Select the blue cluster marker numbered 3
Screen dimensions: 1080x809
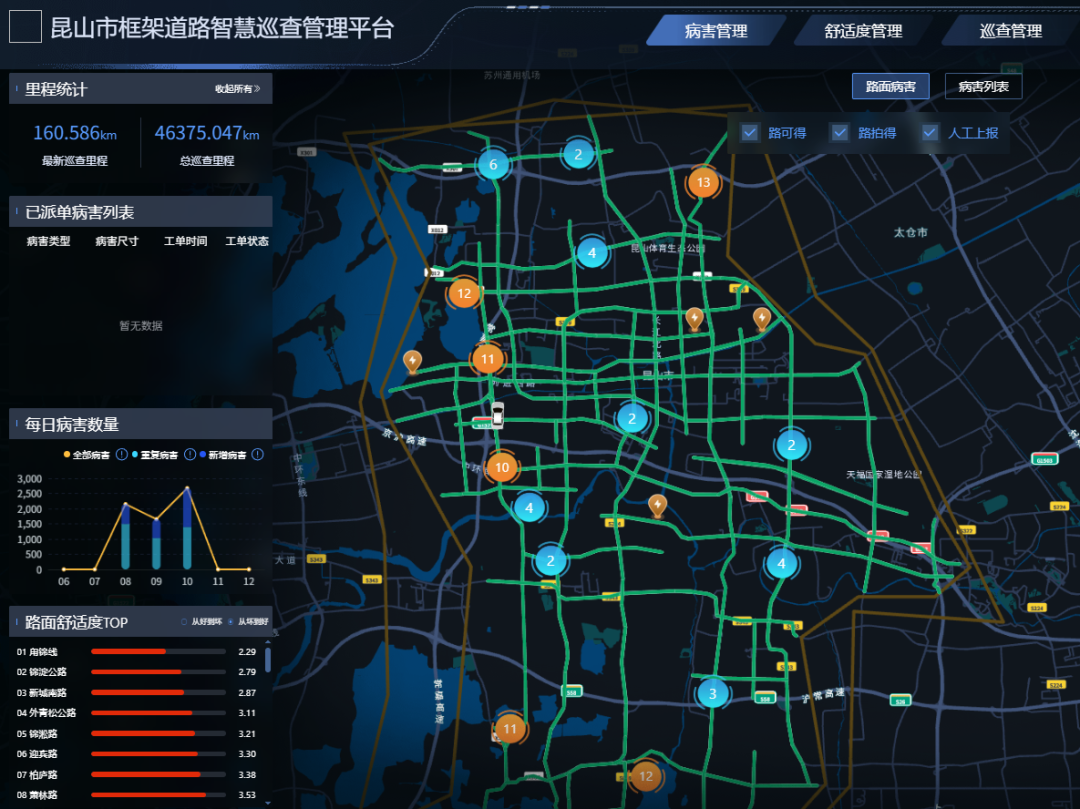click(712, 693)
